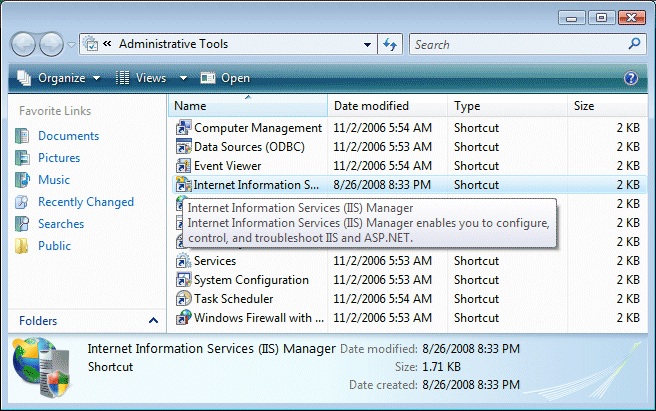Screen dimensions: 656x411
Task: Open the address bar history dropdown
Action: coord(365,45)
